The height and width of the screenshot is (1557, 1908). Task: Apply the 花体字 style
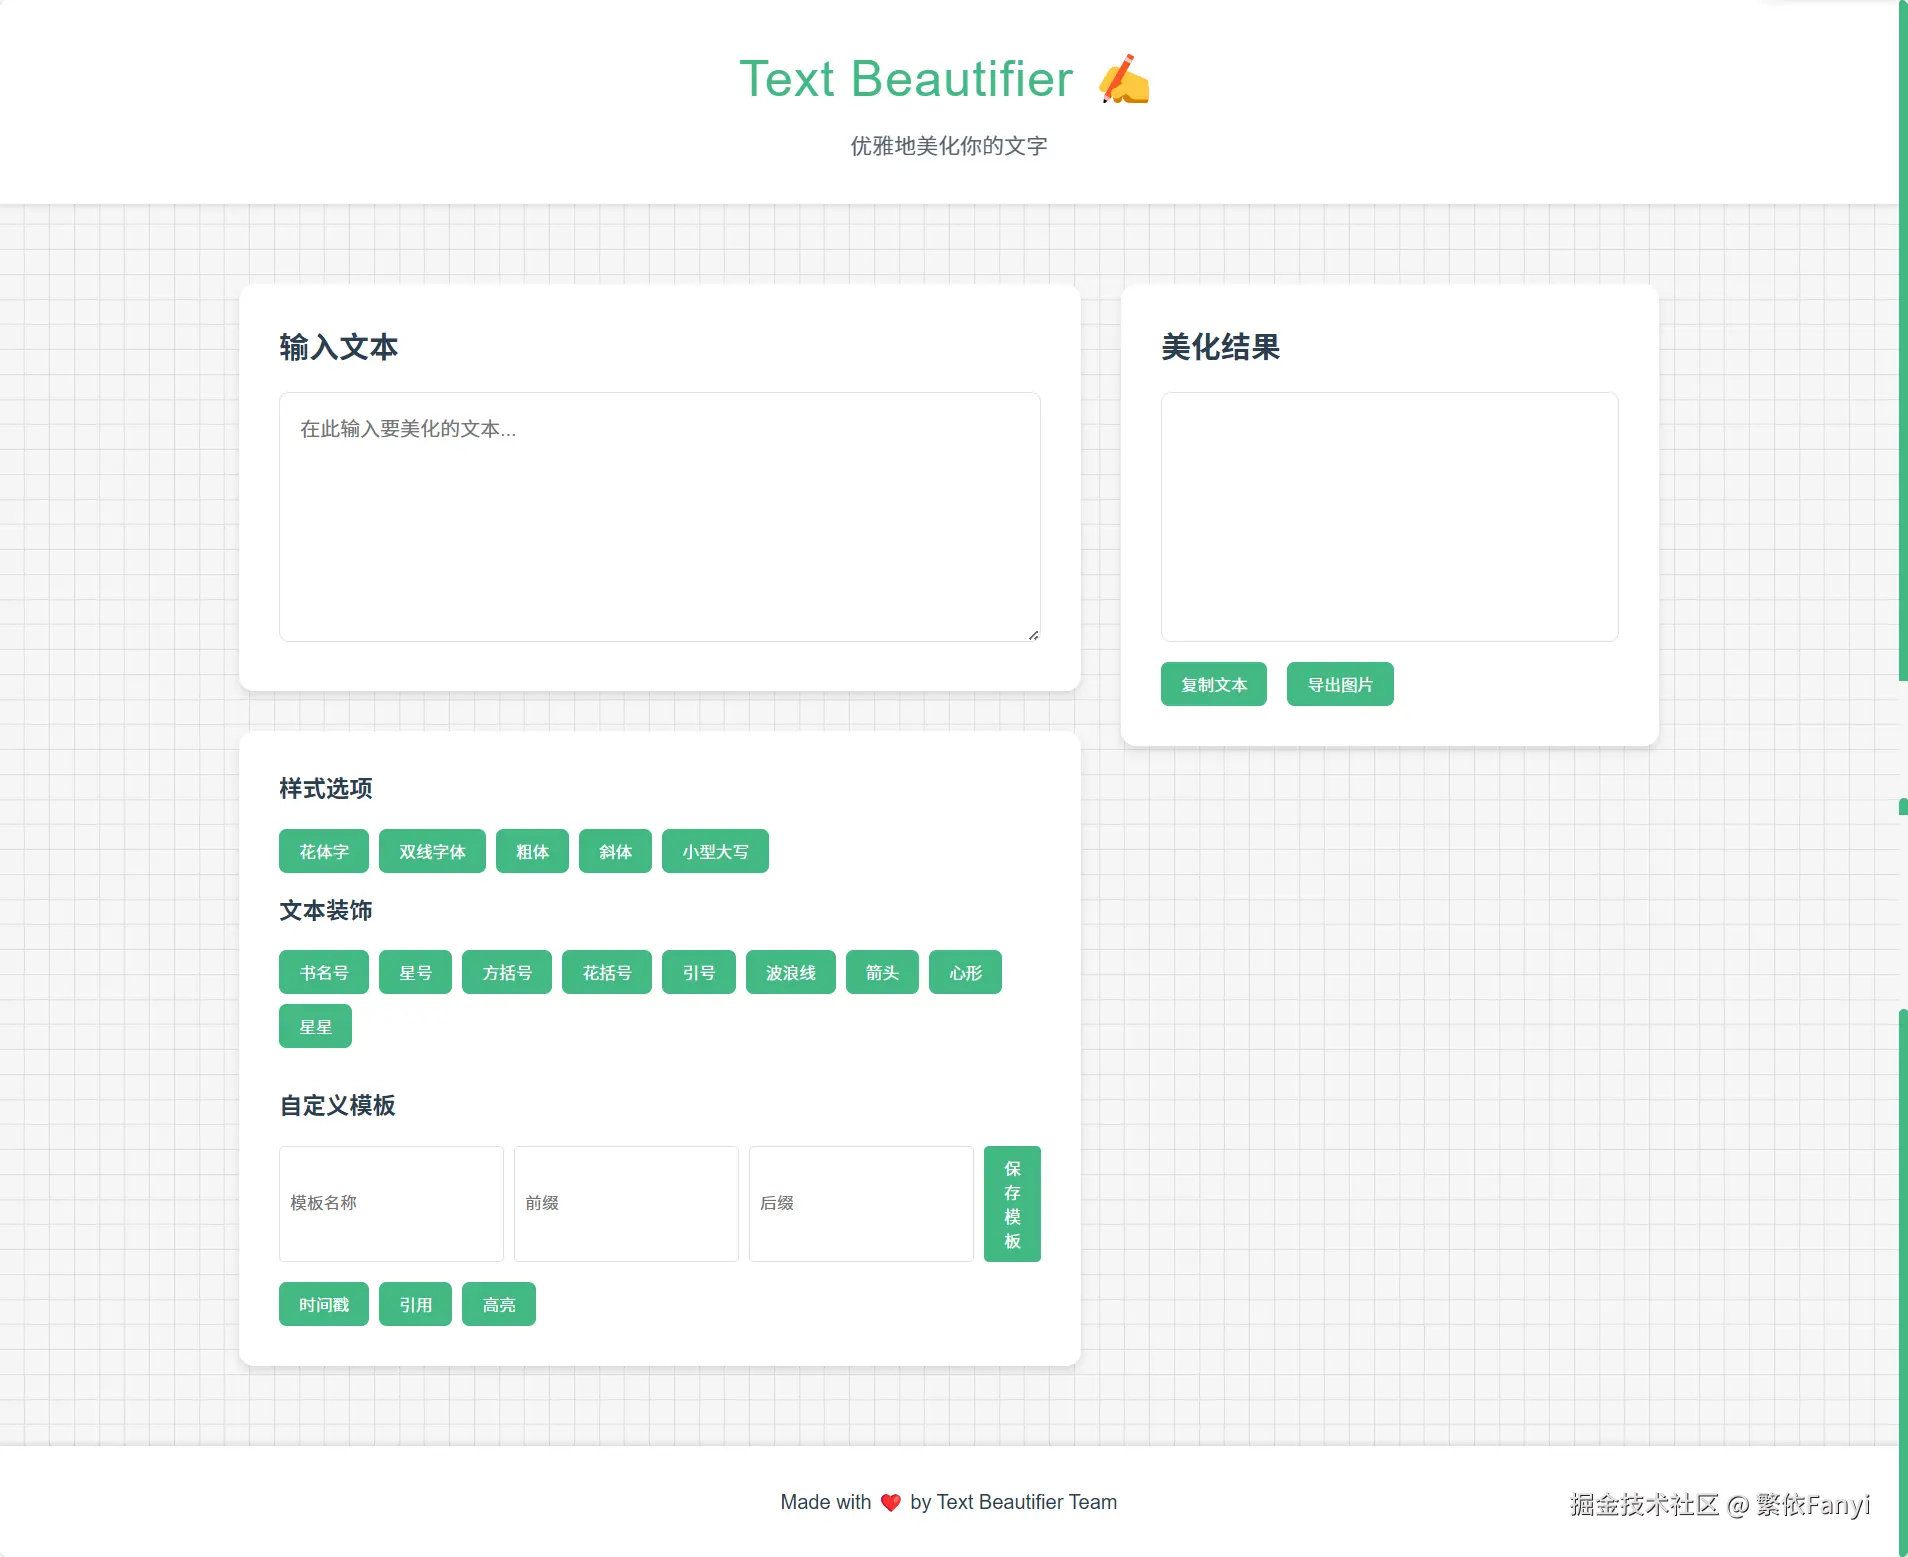pyautogui.click(x=324, y=851)
